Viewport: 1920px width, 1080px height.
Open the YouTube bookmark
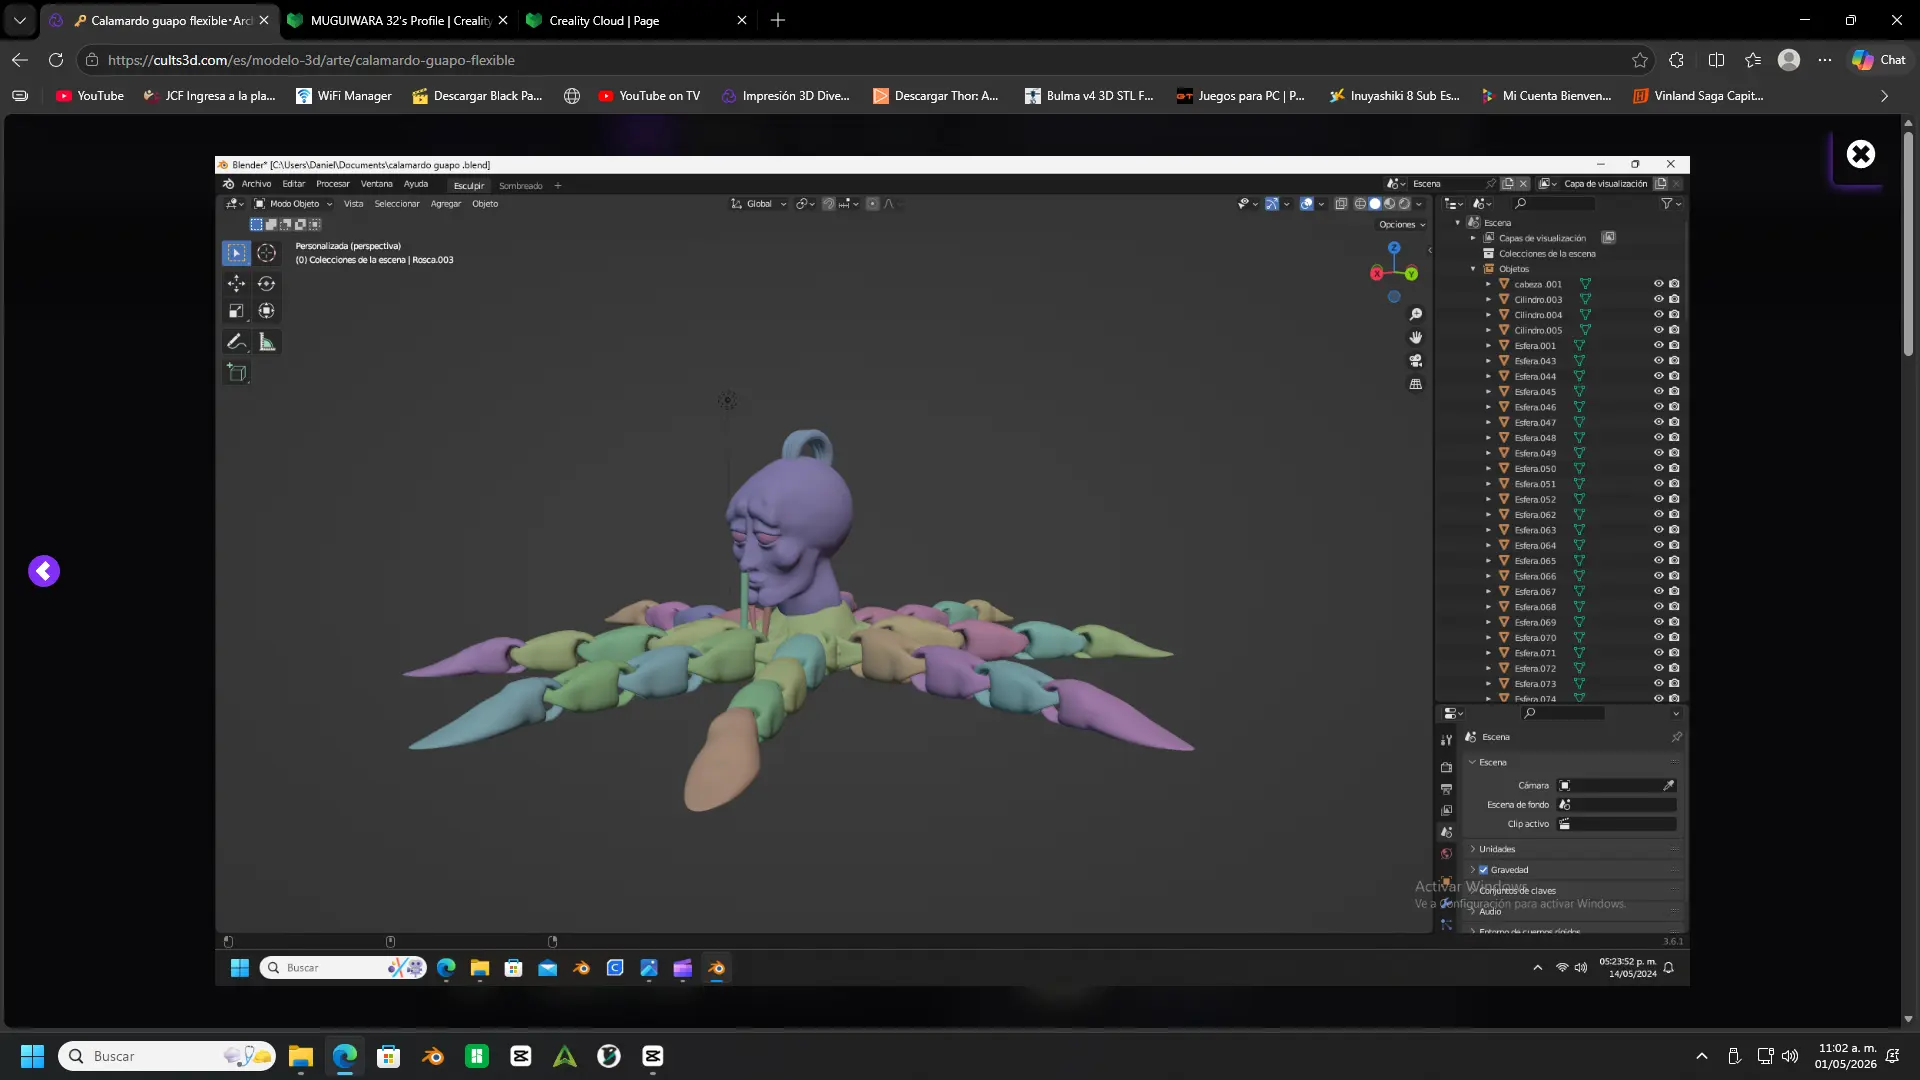click(x=90, y=96)
